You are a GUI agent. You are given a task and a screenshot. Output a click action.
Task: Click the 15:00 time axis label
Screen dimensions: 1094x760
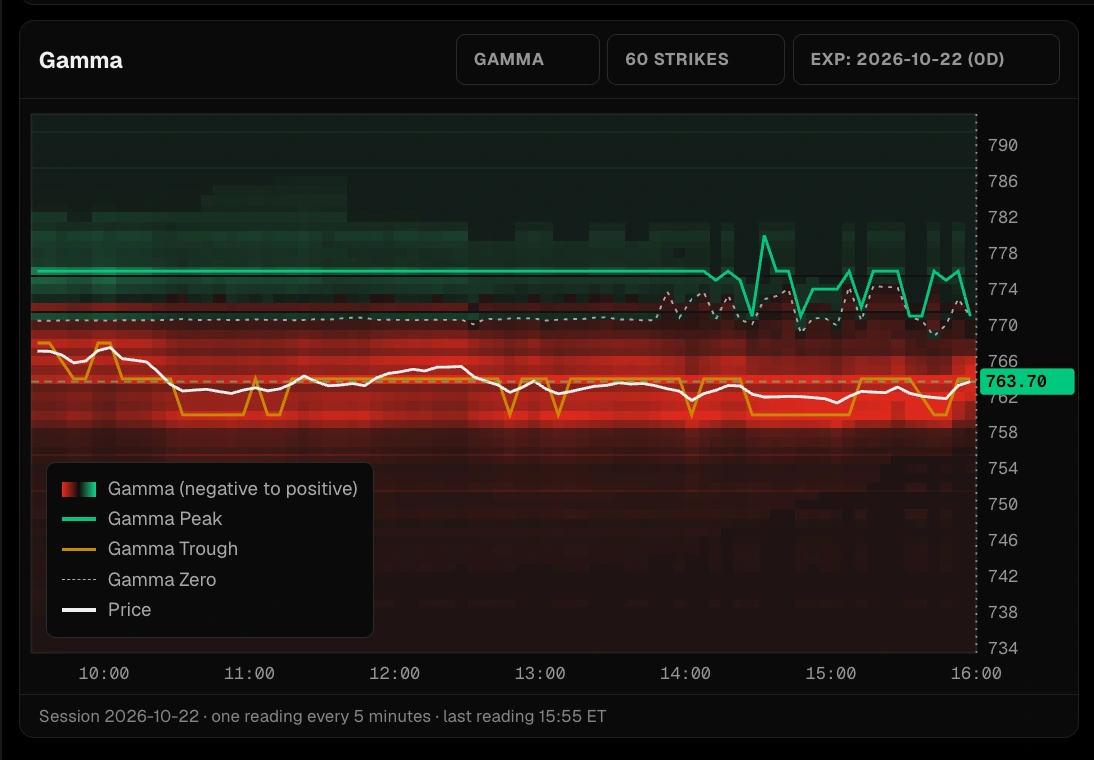coord(830,673)
